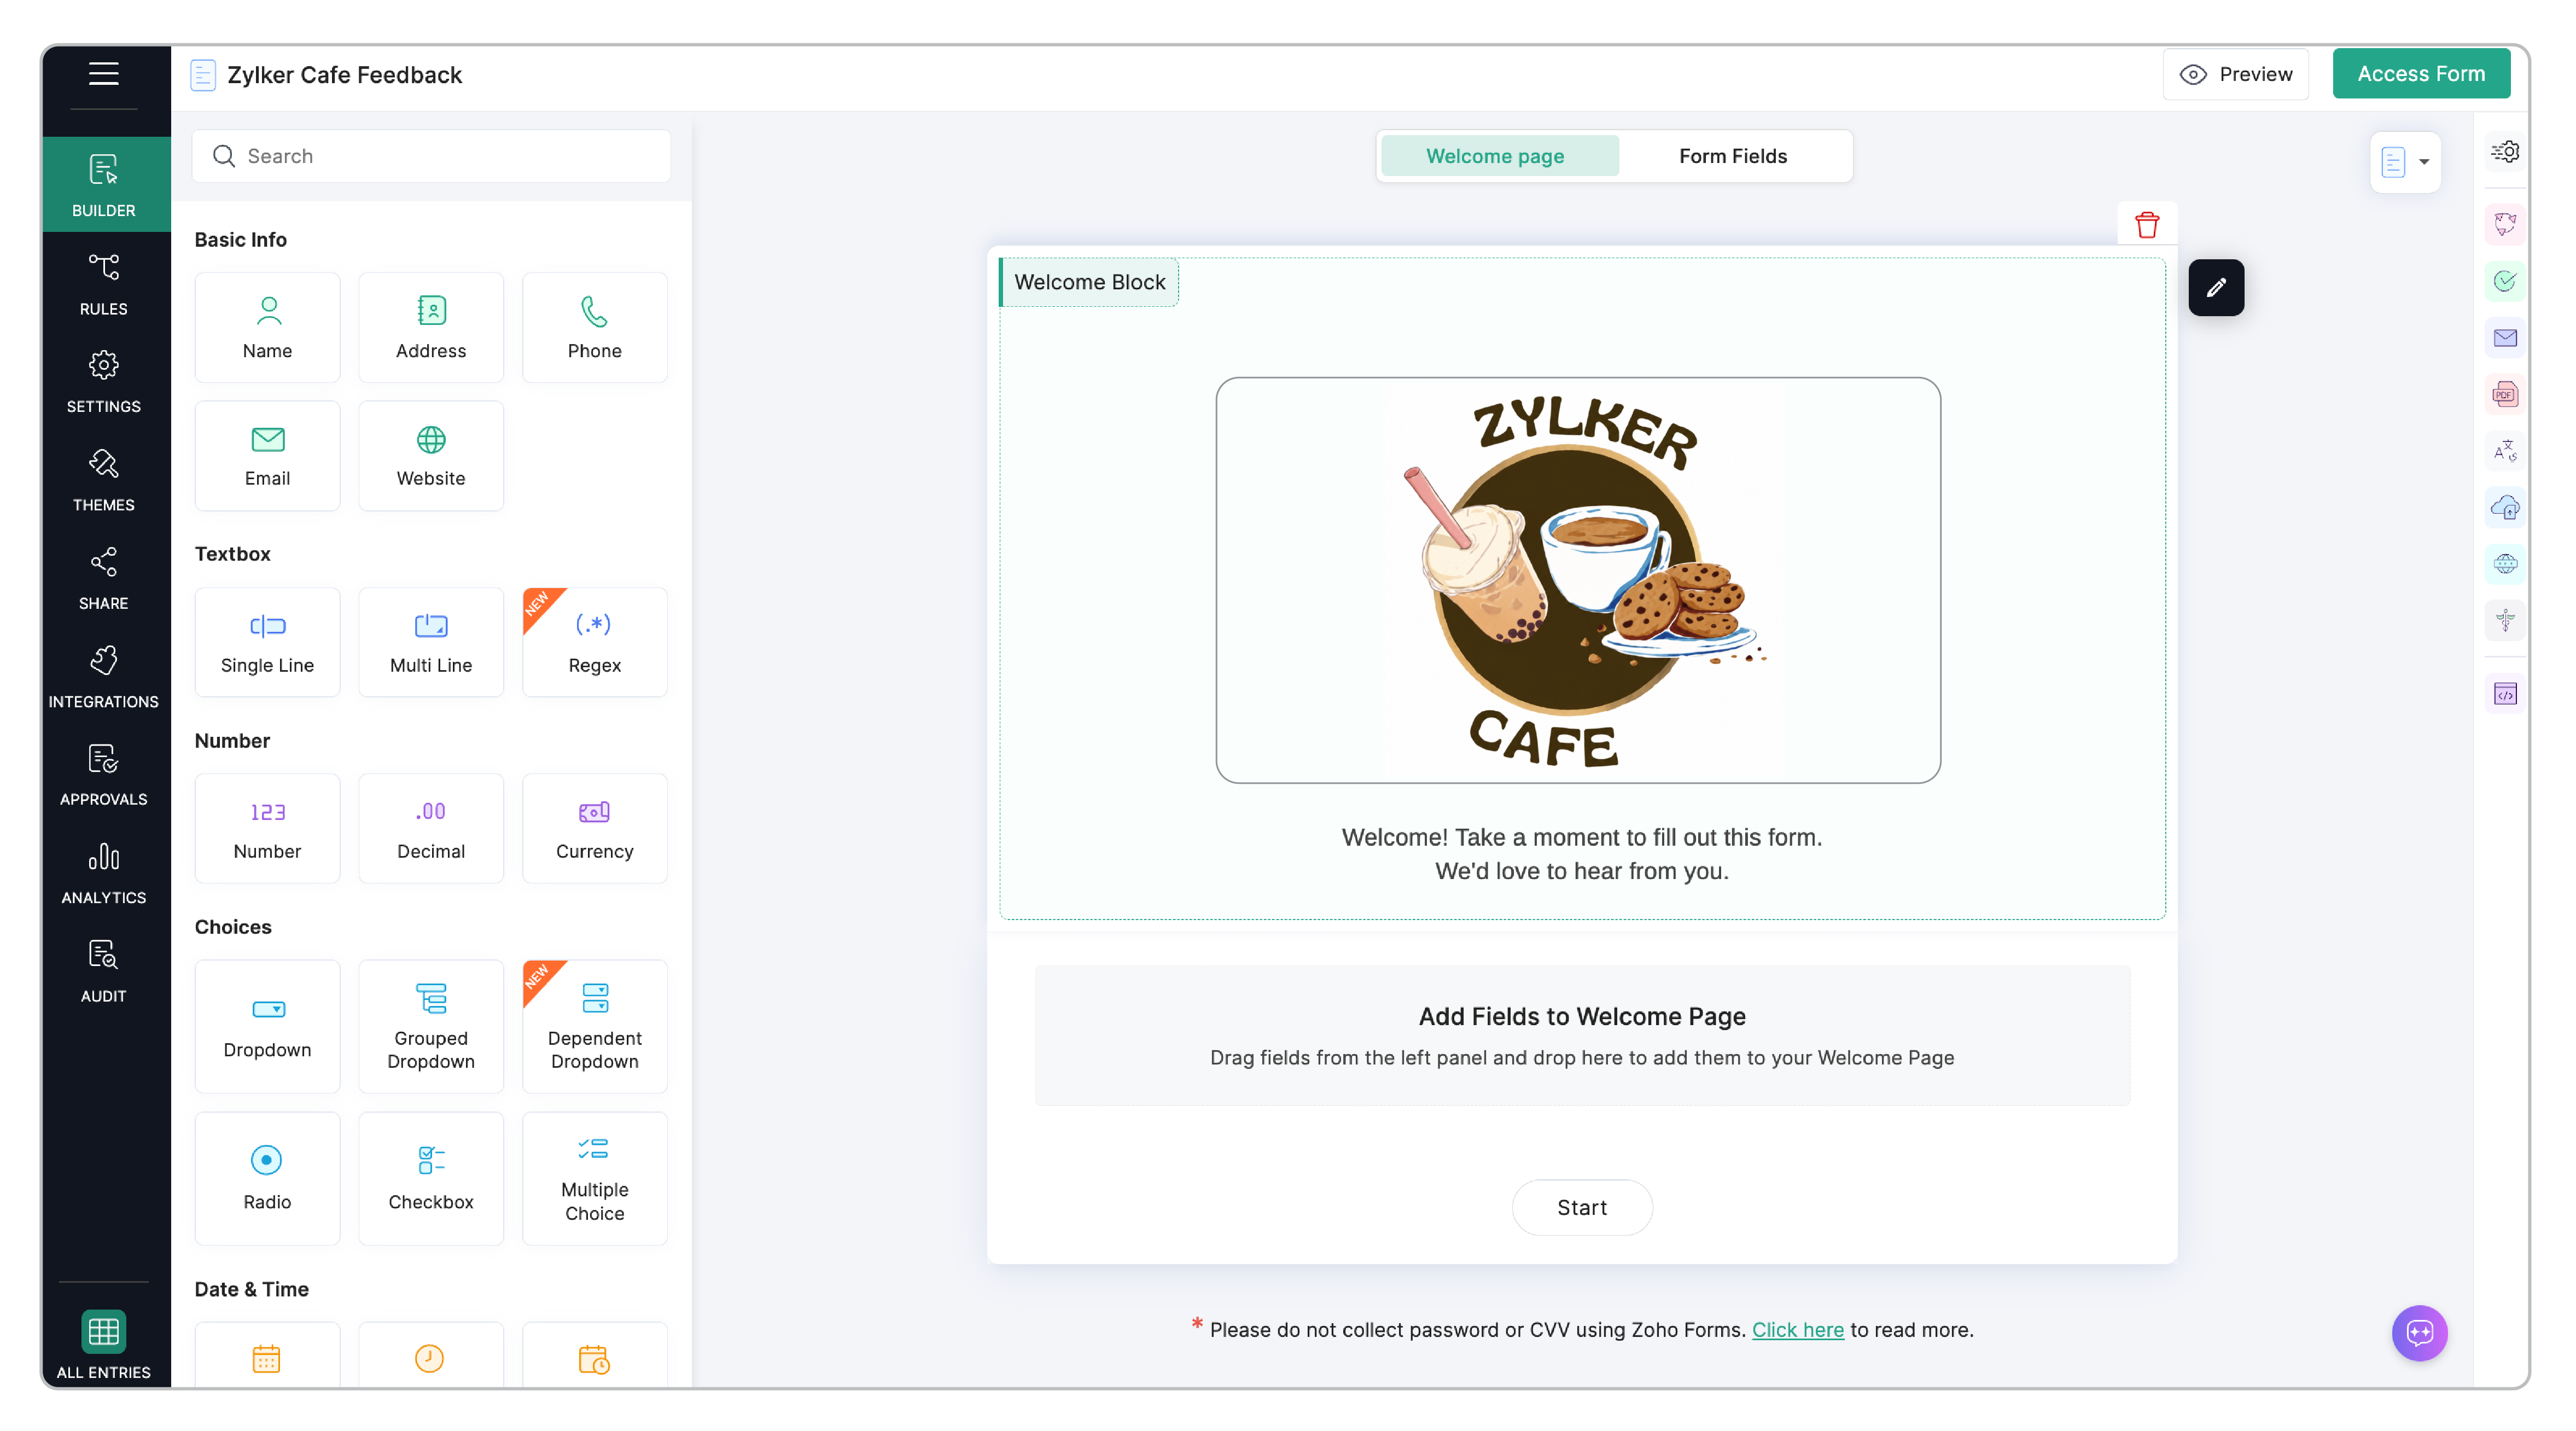
Task: Add the Name field
Action: click(267, 327)
